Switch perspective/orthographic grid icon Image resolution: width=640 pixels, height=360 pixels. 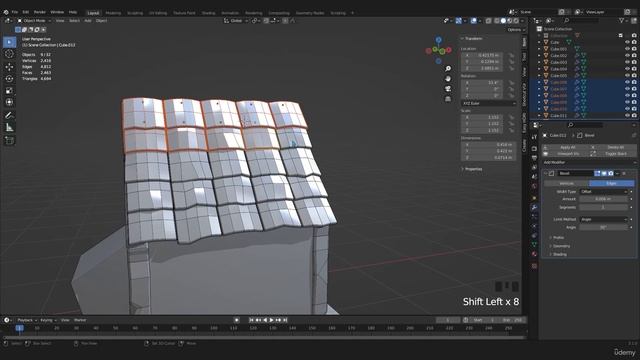448,99
